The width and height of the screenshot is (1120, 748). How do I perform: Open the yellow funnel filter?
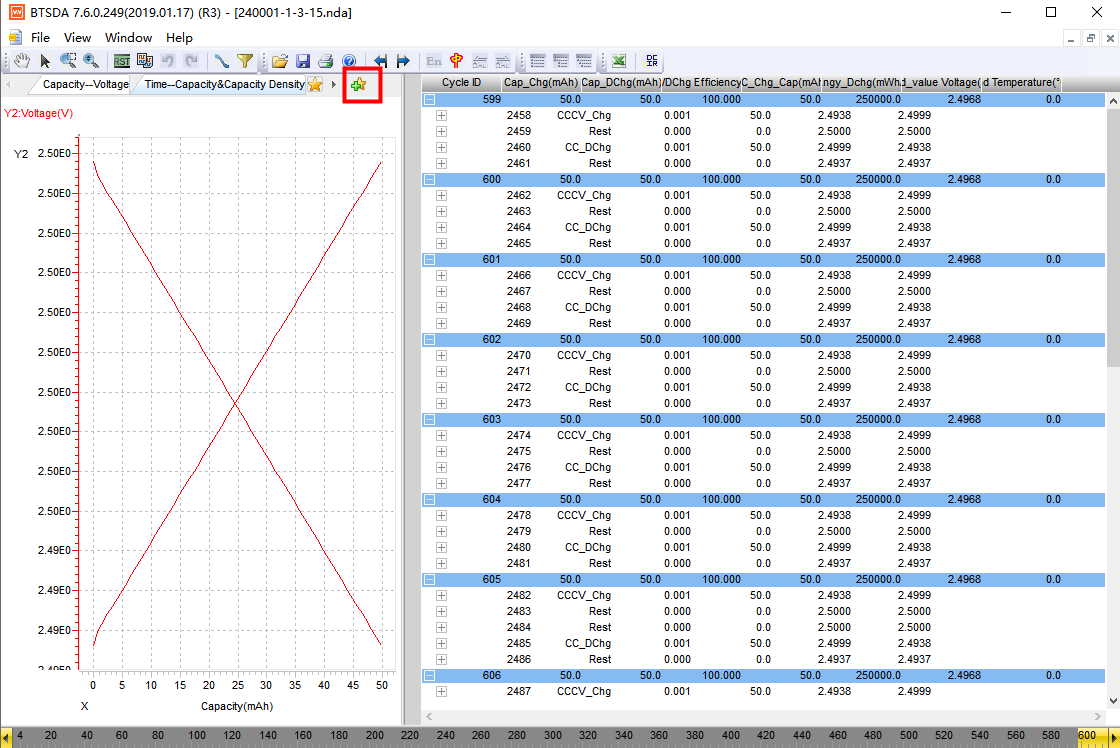point(245,61)
